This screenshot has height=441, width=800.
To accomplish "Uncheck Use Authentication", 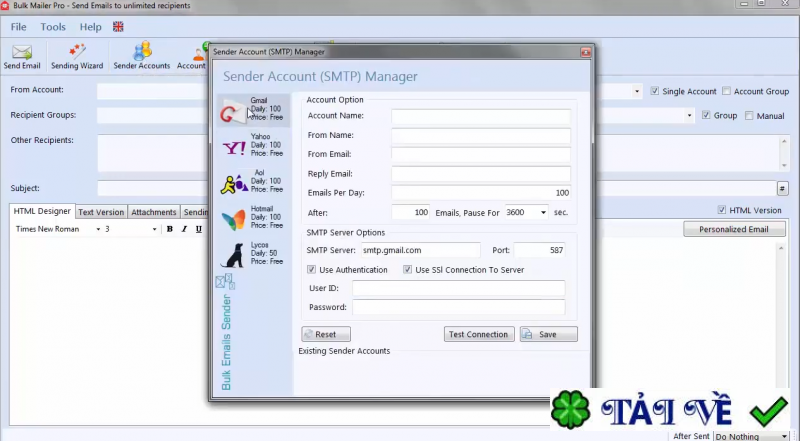I will 311,270.
